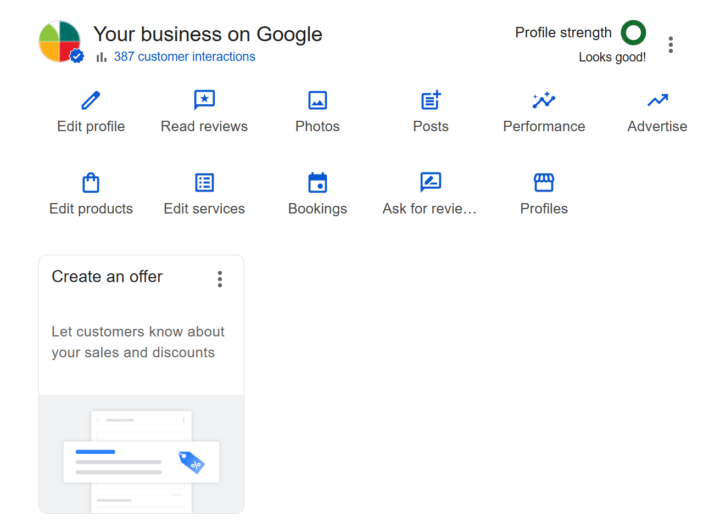Click the Profile strength green ring indicator
The height and width of the screenshot is (528, 720).
[x=633, y=33]
